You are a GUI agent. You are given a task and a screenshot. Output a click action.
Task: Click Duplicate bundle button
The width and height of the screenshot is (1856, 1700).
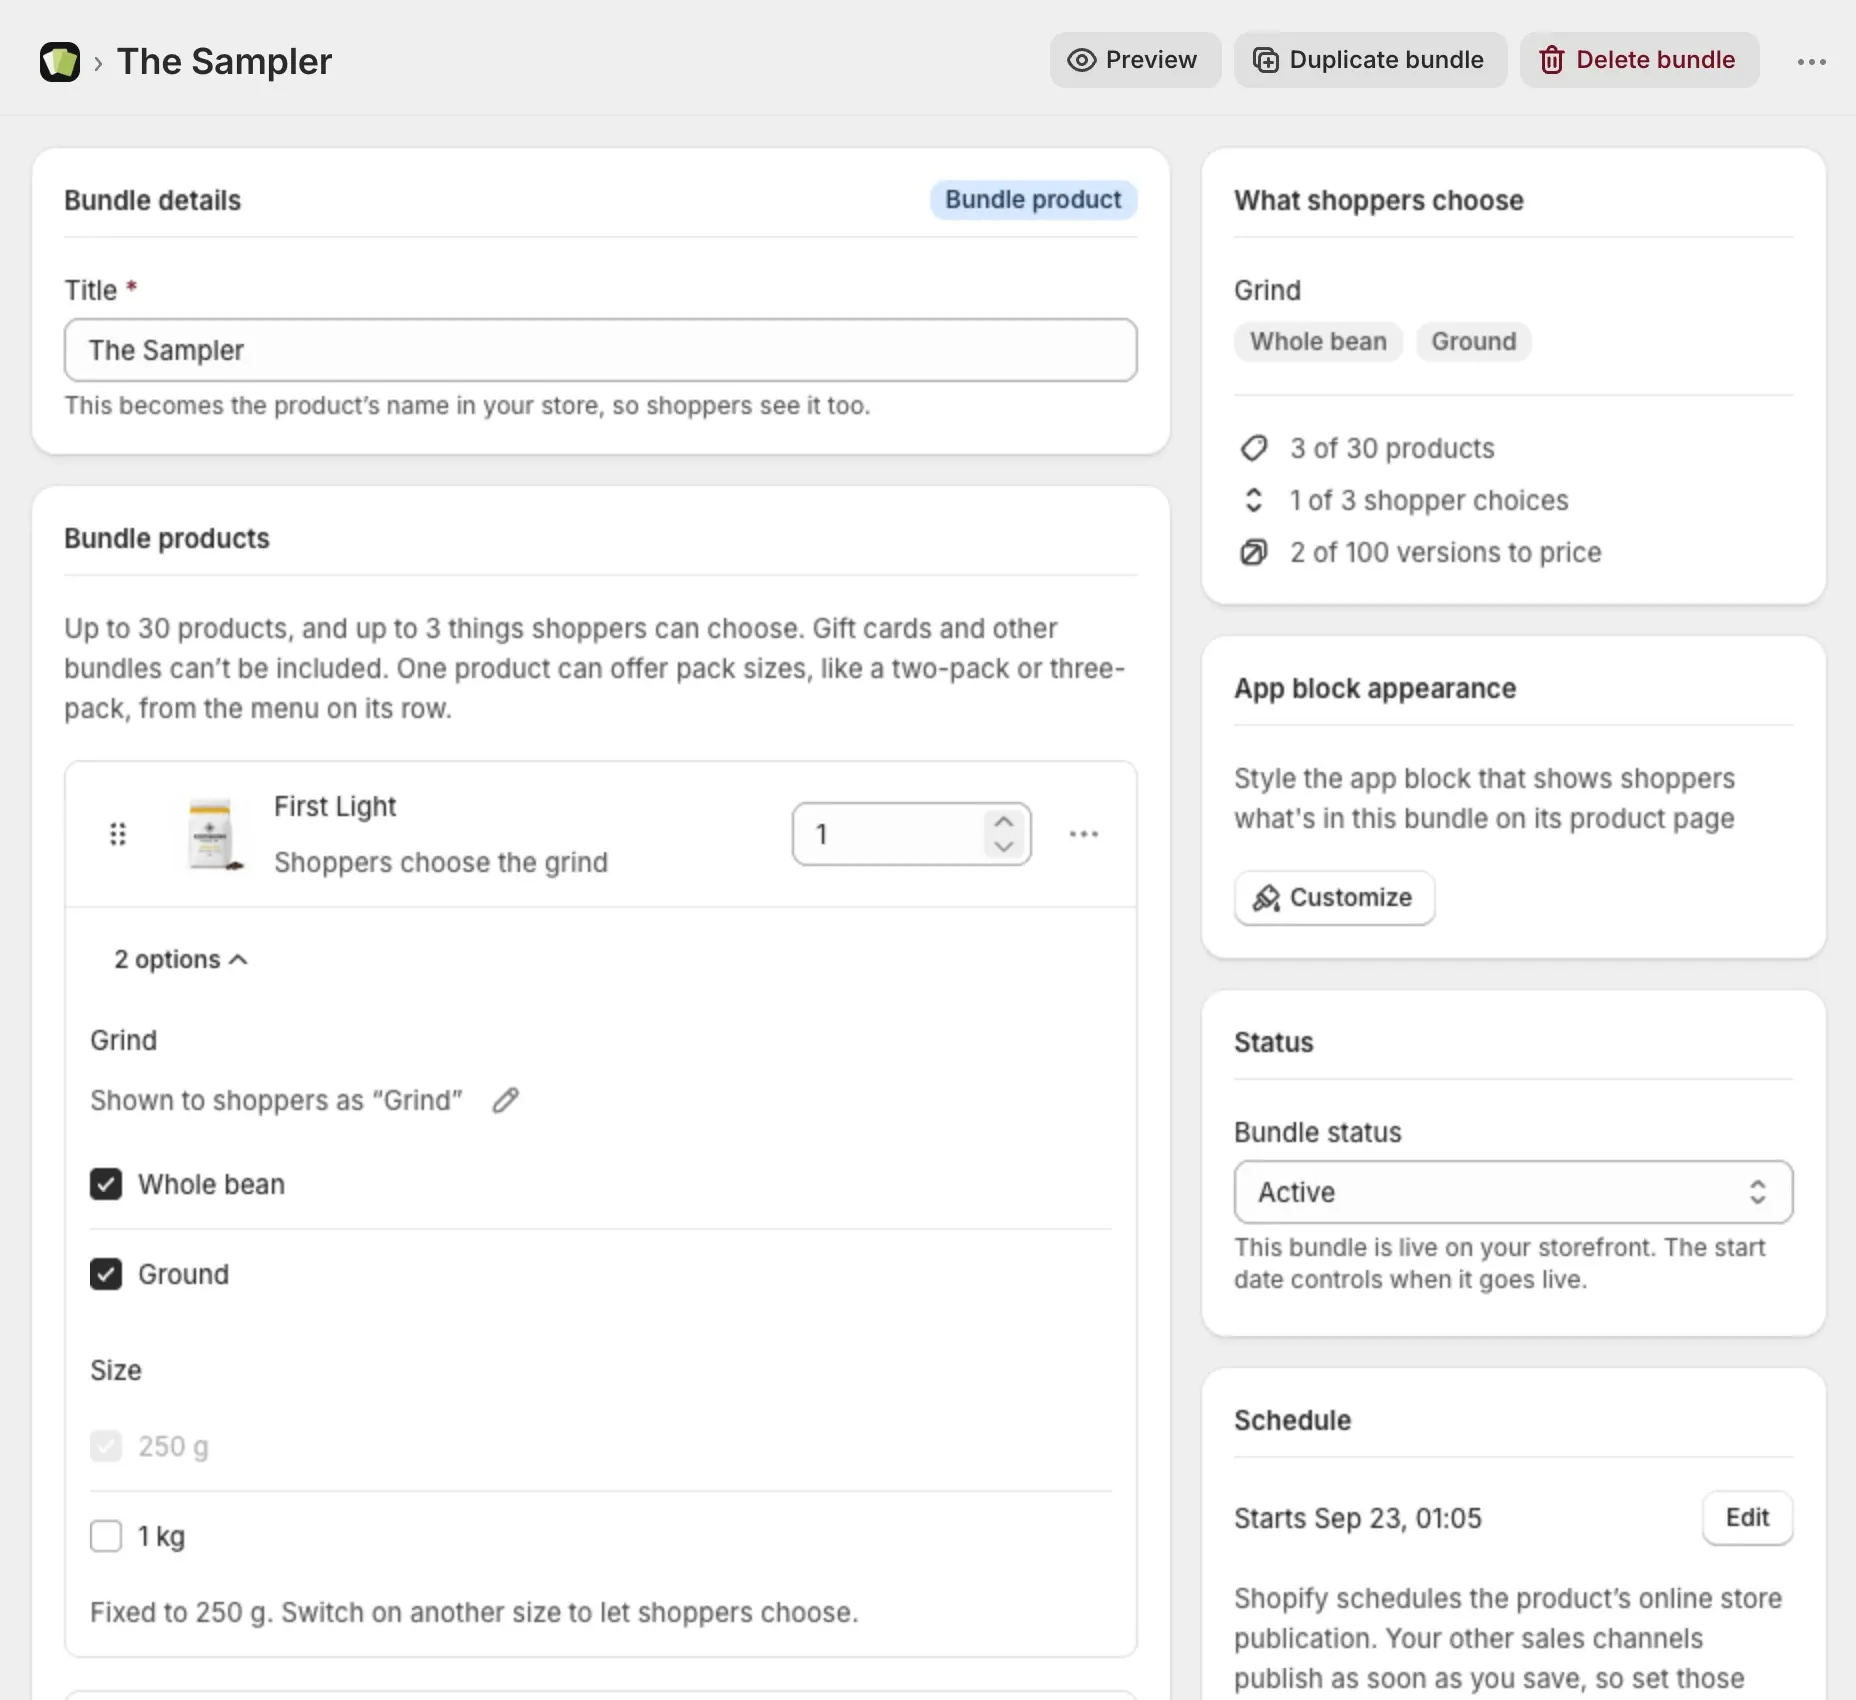click(x=1370, y=60)
